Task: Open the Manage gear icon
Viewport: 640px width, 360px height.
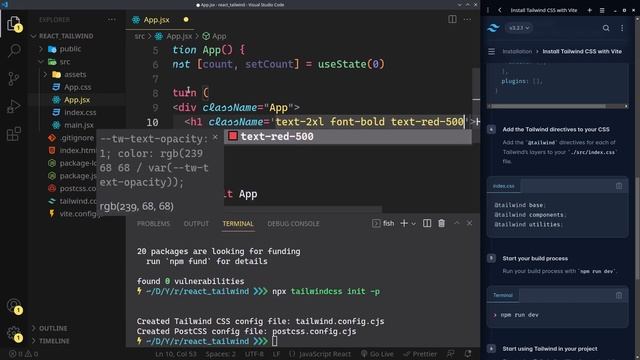Action: tap(14, 334)
